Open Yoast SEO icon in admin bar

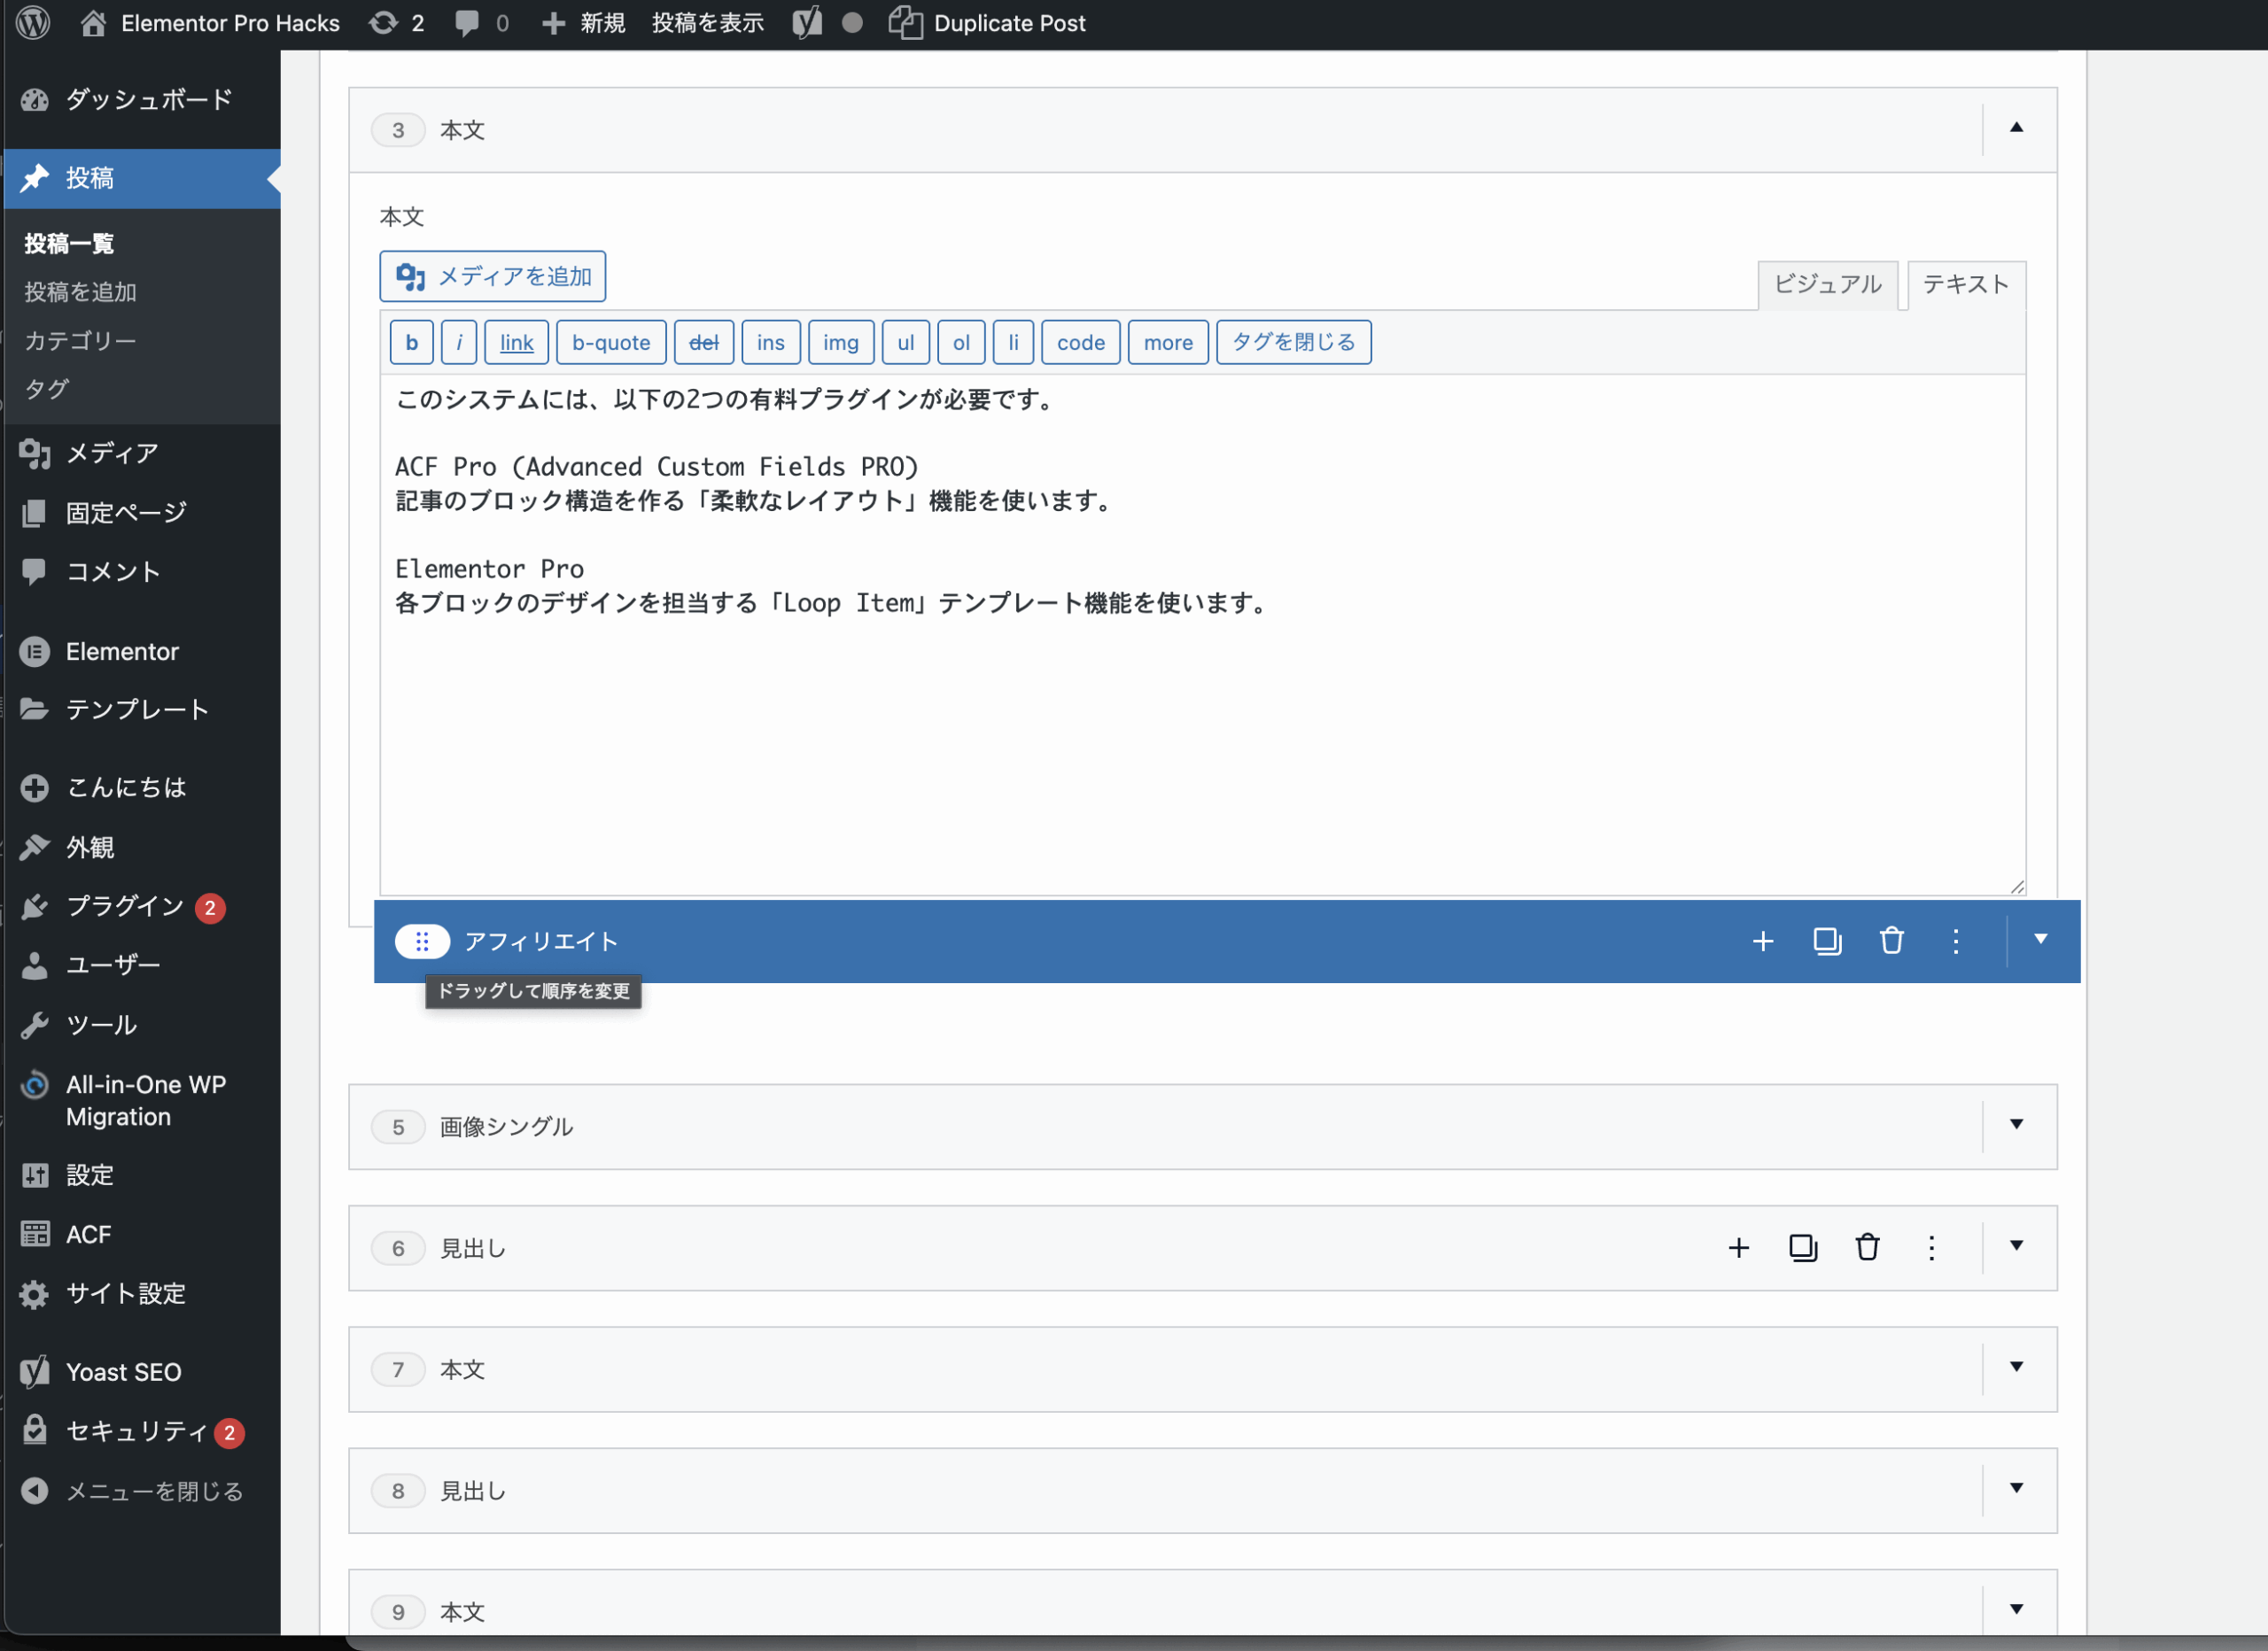(x=807, y=23)
